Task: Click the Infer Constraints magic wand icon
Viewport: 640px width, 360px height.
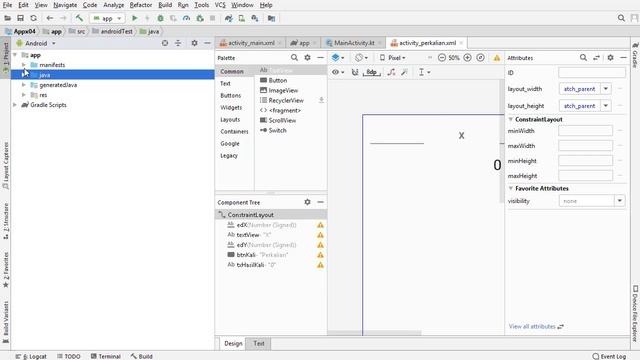Action: (x=404, y=72)
